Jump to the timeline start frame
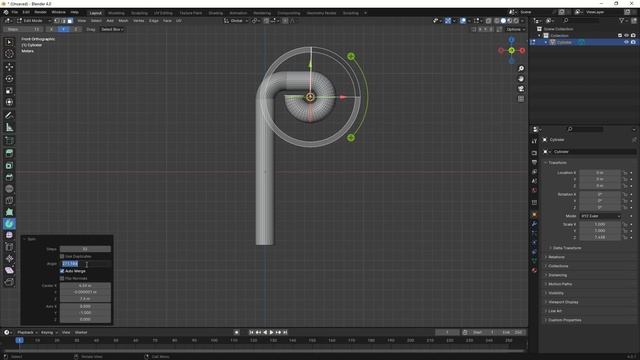 click(x=251, y=333)
